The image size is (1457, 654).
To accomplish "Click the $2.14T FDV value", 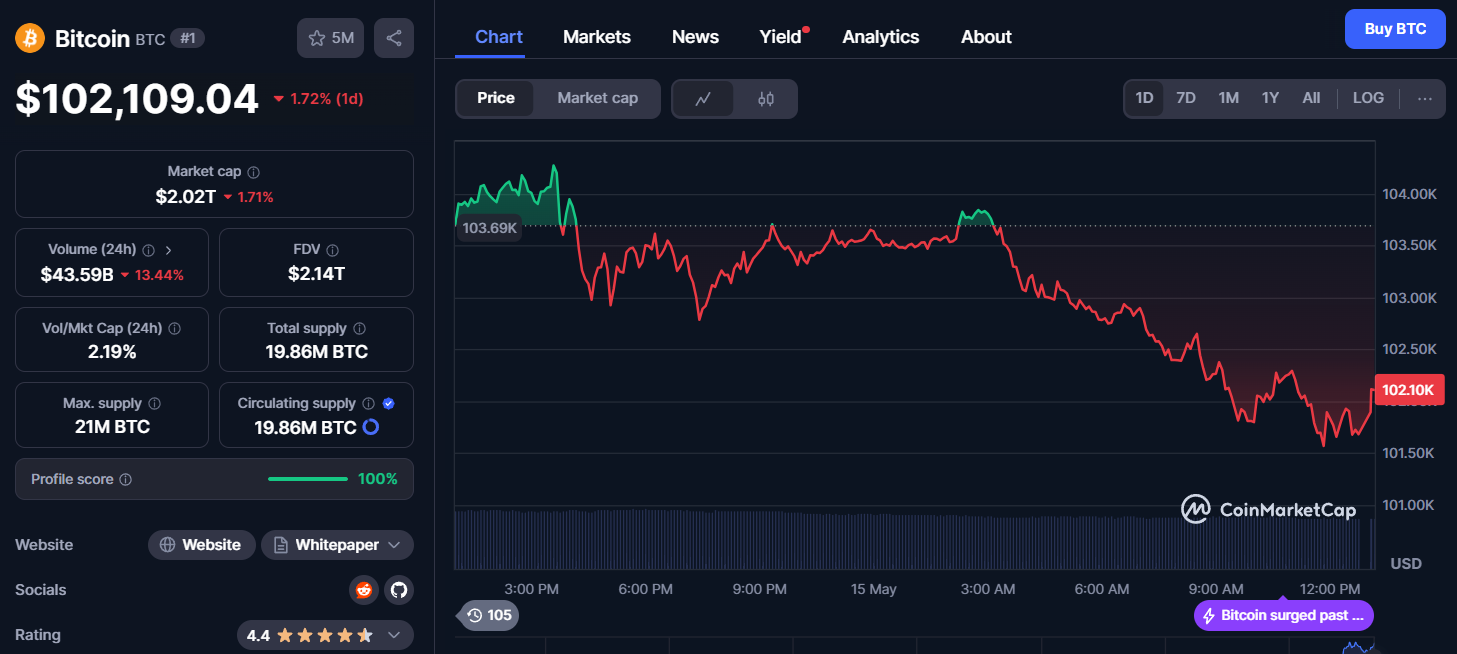I will (x=316, y=274).
